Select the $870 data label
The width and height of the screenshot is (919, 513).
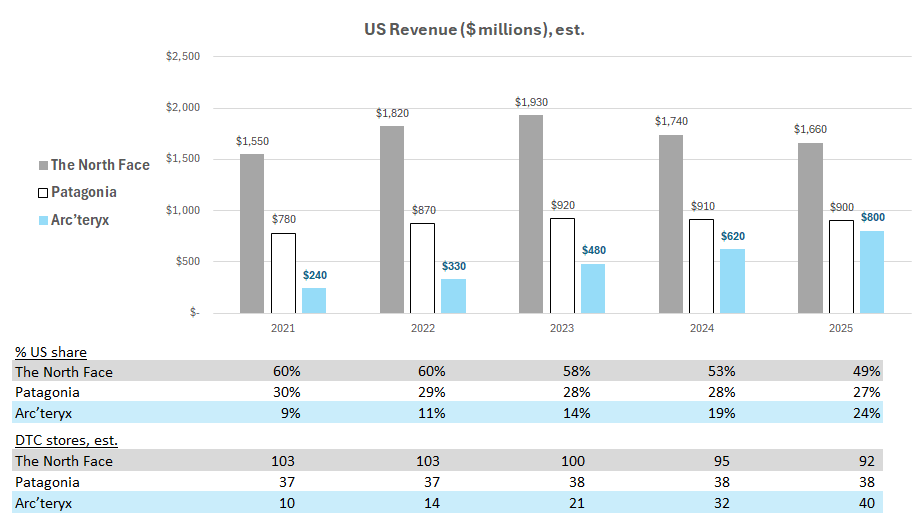coord(424,210)
